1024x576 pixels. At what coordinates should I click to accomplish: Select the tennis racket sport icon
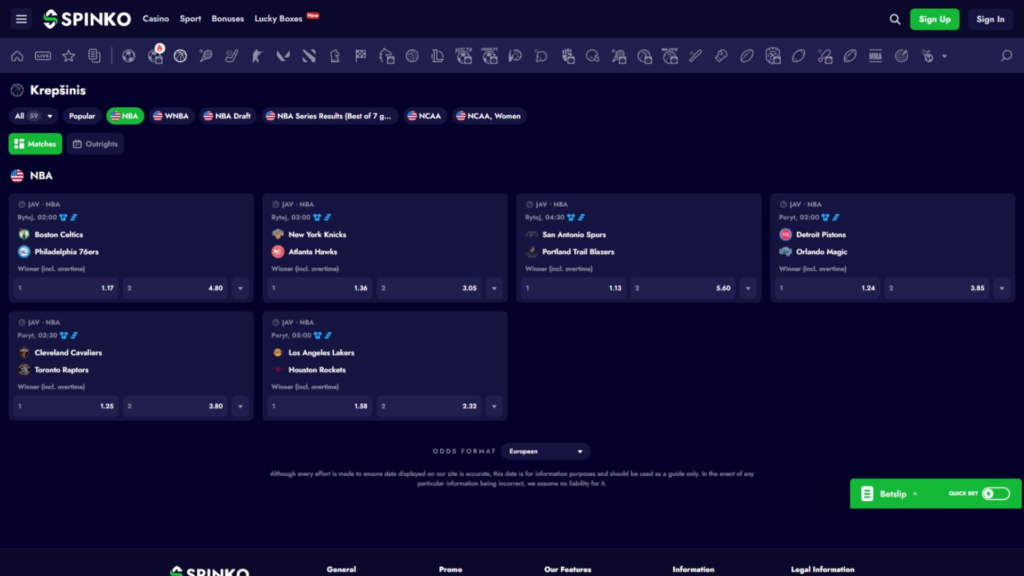pyautogui.click(x=206, y=56)
